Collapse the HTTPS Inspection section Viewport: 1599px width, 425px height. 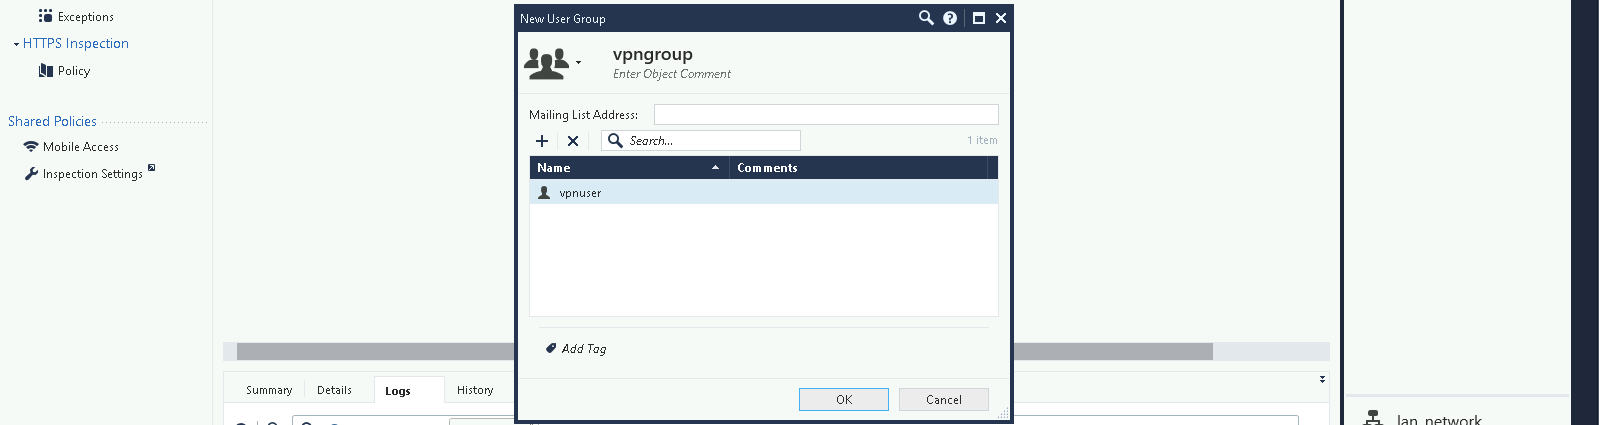click(16, 44)
